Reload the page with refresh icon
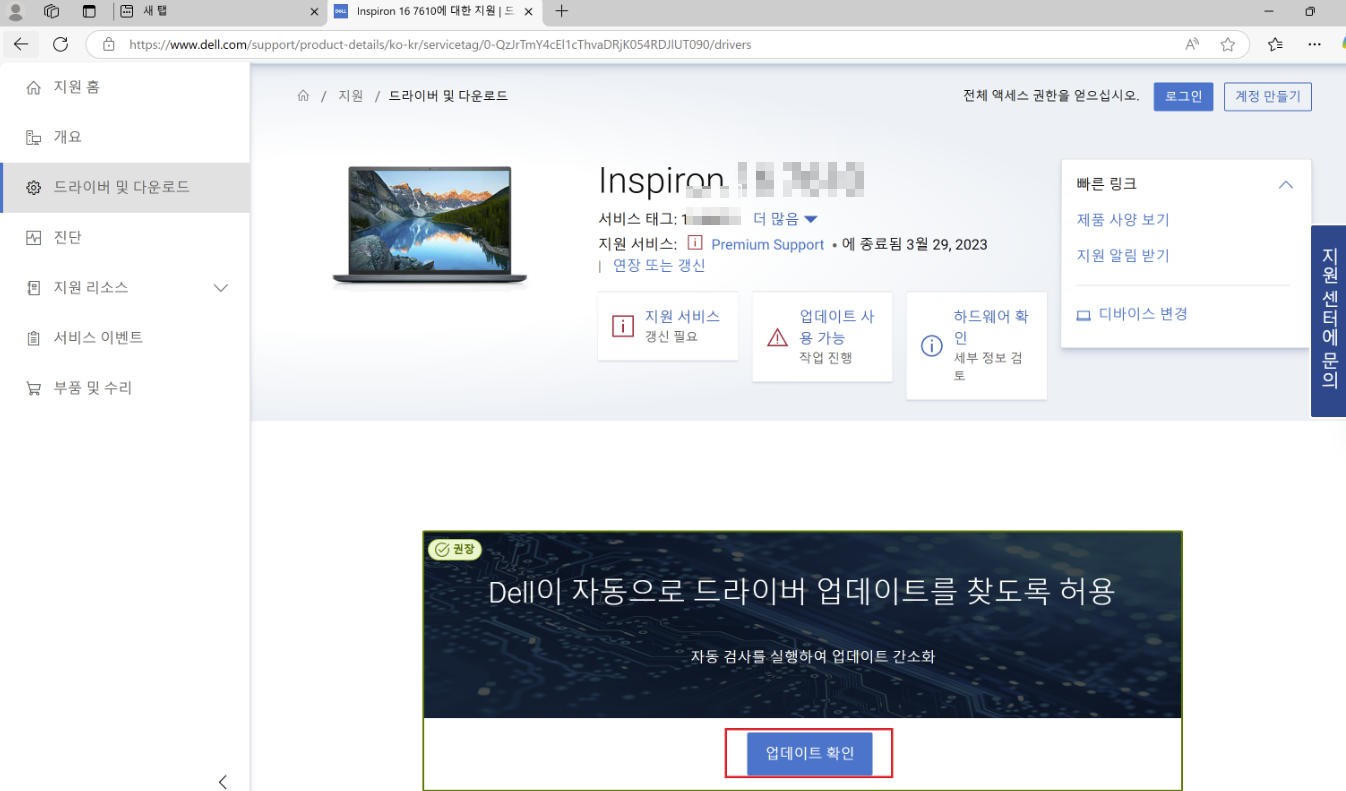Viewport: 1346px width, 791px height. (60, 44)
